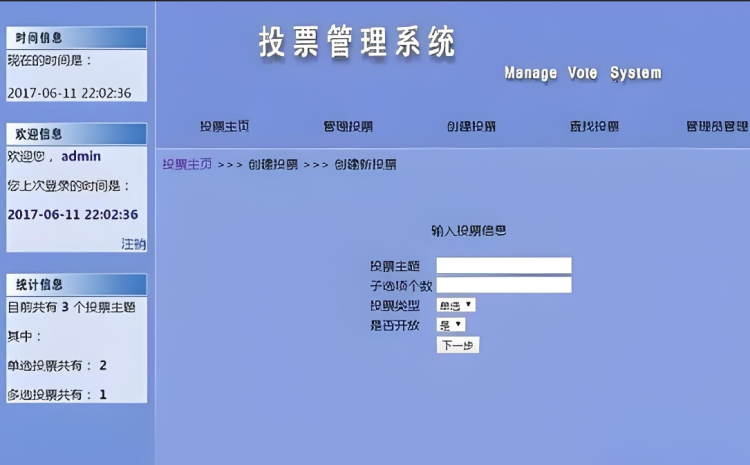
Task: Expand the 投票类型 dropdown
Action: tap(456, 305)
